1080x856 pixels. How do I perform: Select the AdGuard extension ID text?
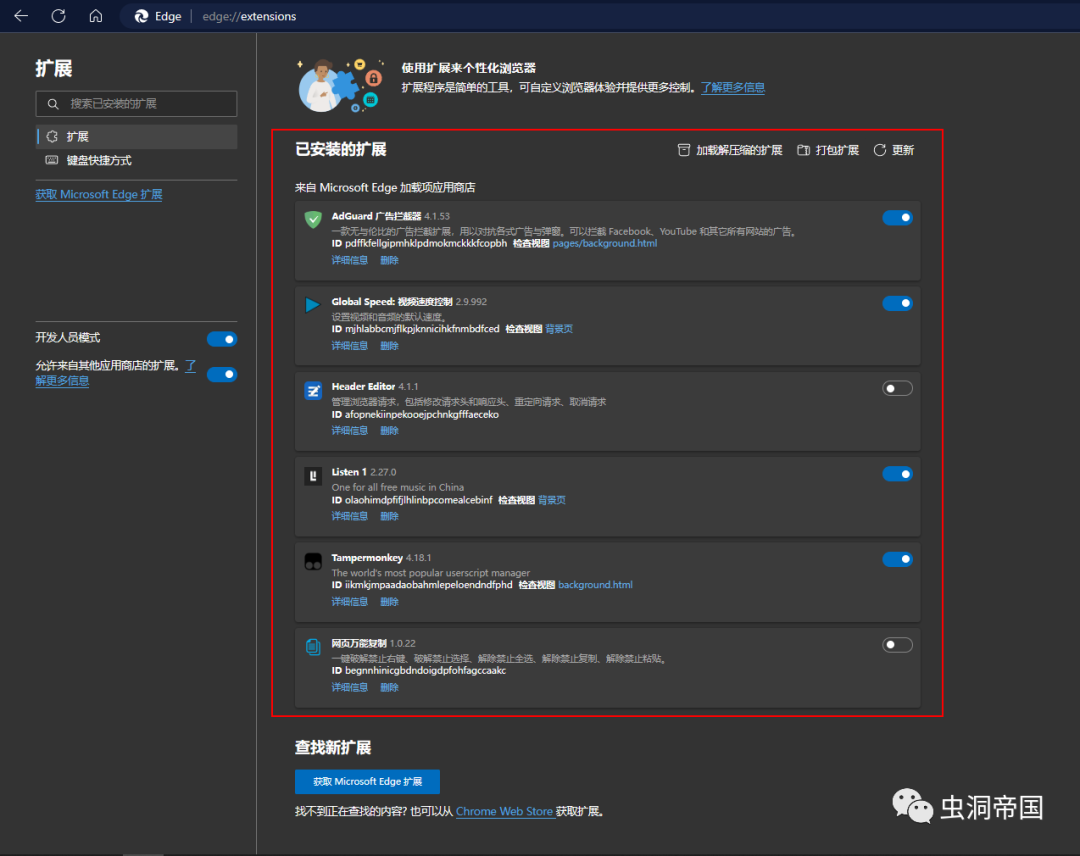426,243
